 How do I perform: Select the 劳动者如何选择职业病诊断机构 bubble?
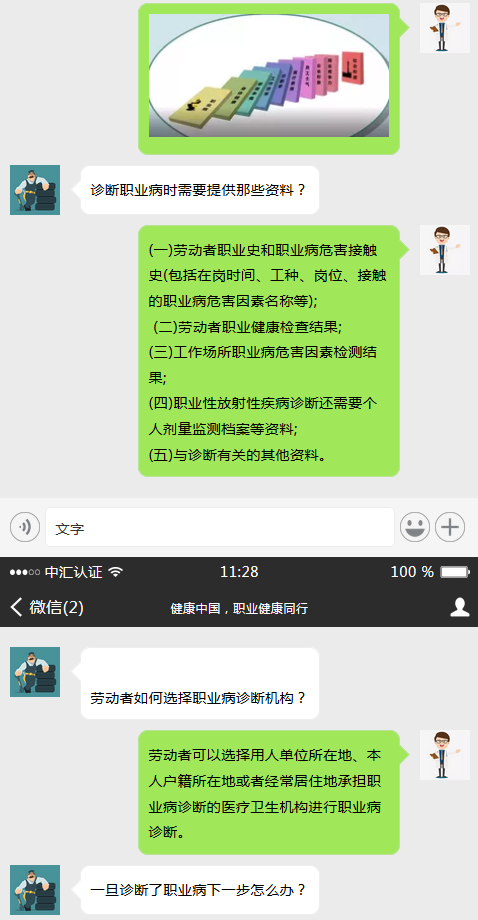tap(200, 684)
